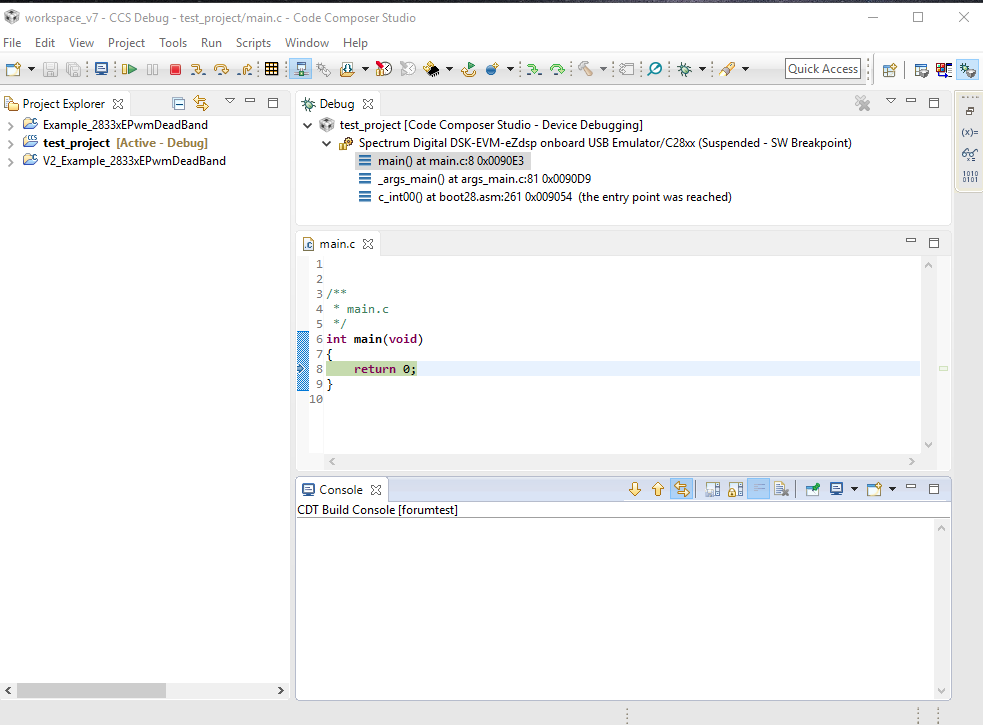Click the Console Show Next down-arrow icon
Screen dimensions: 983x725
pos(635,489)
